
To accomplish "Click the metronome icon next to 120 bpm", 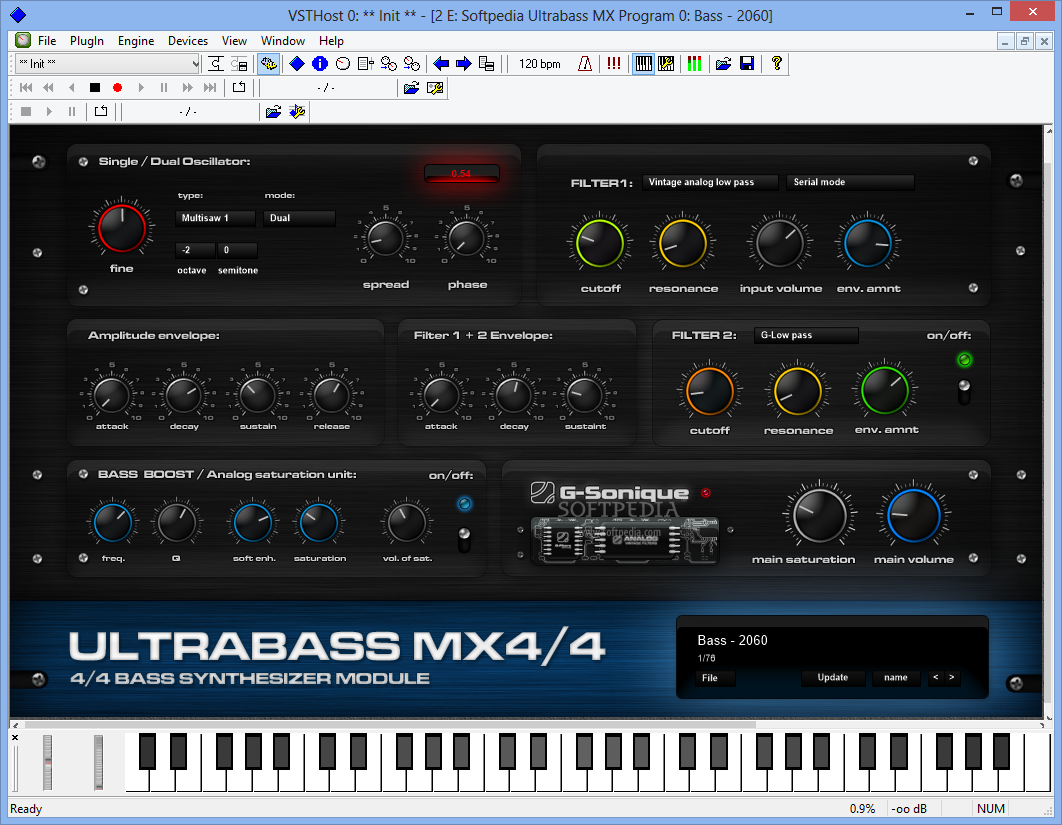I will (x=585, y=64).
